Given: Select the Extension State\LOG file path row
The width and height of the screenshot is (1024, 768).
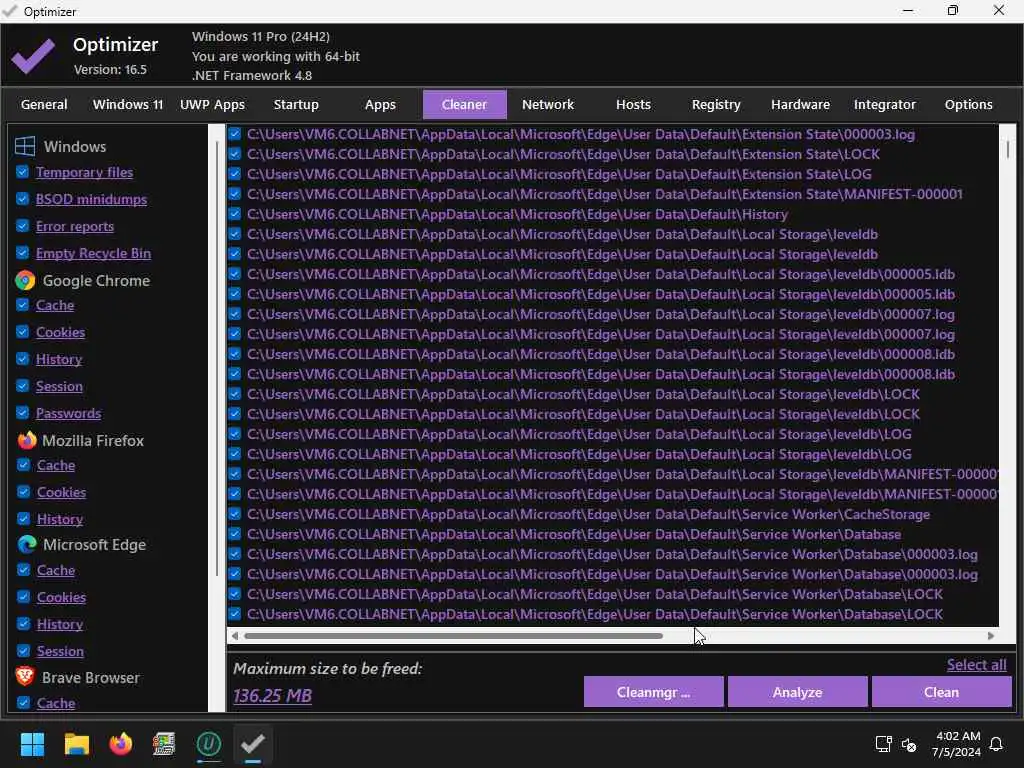Looking at the screenshot, I should tap(559, 174).
